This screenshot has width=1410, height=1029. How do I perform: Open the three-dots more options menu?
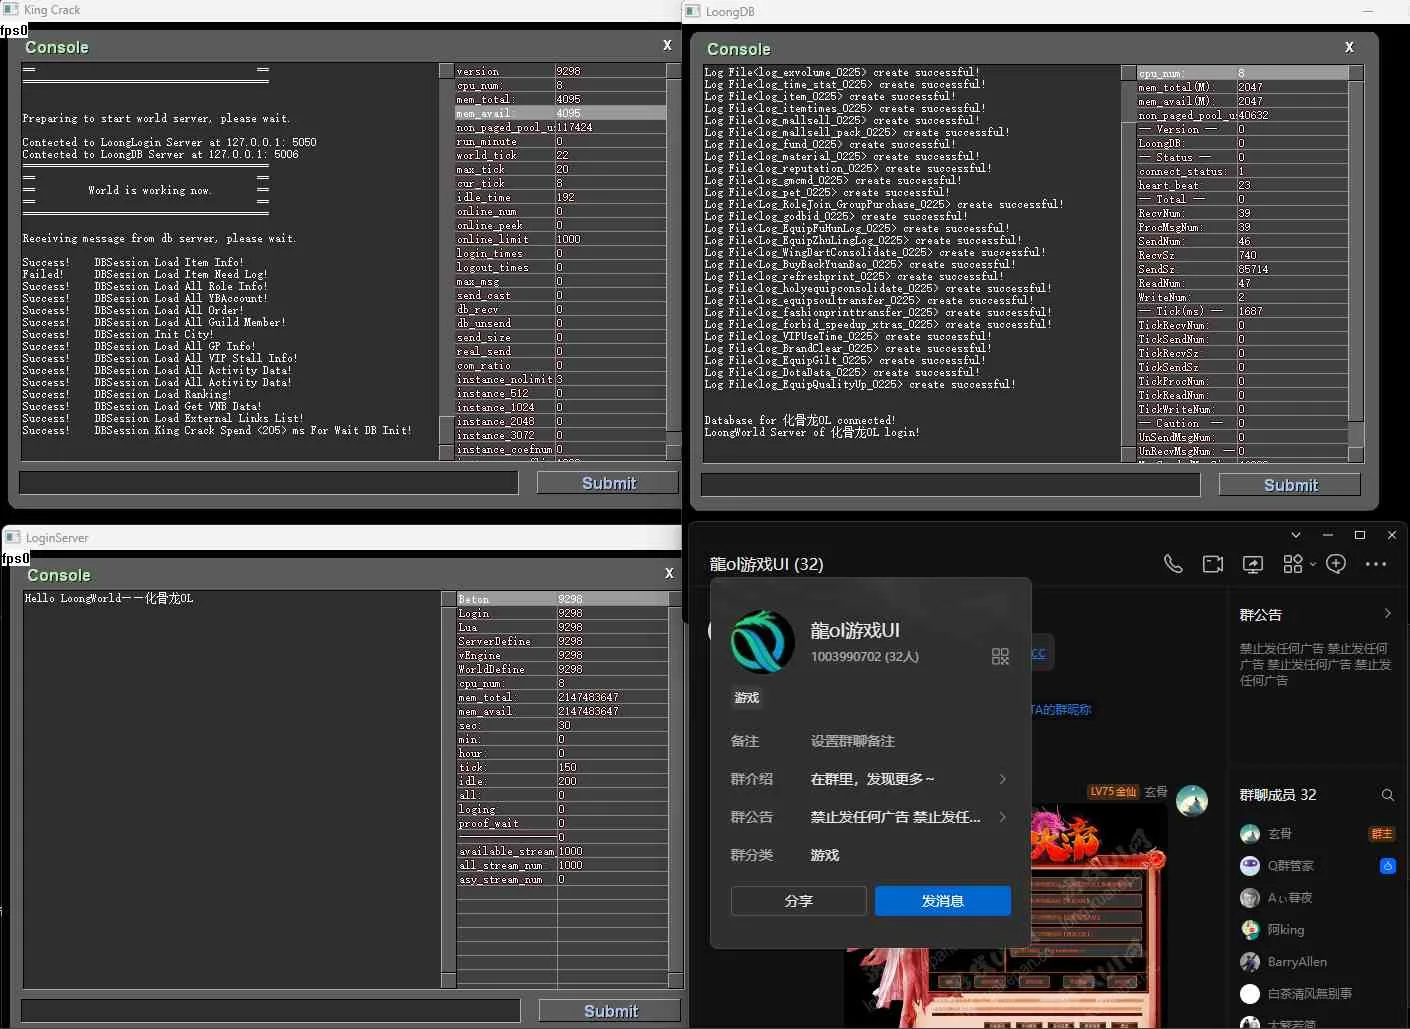click(x=1376, y=564)
